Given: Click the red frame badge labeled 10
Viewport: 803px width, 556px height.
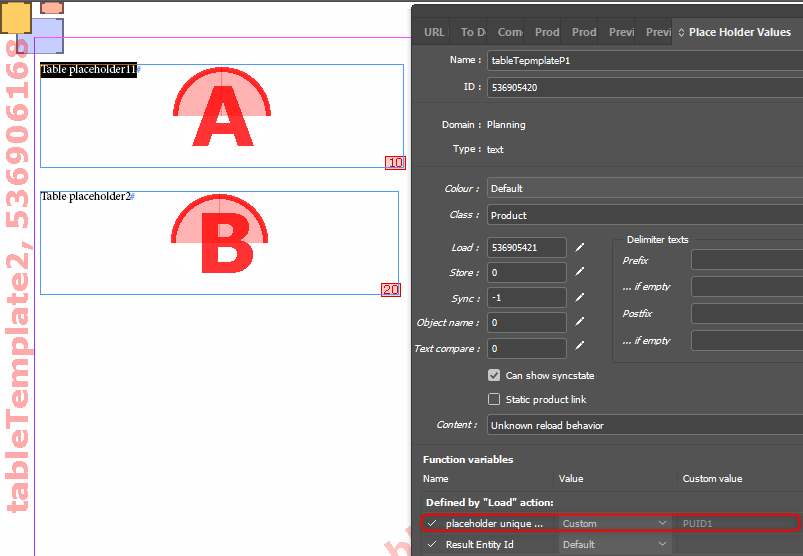Looking at the screenshot, I should click(395, 163).
